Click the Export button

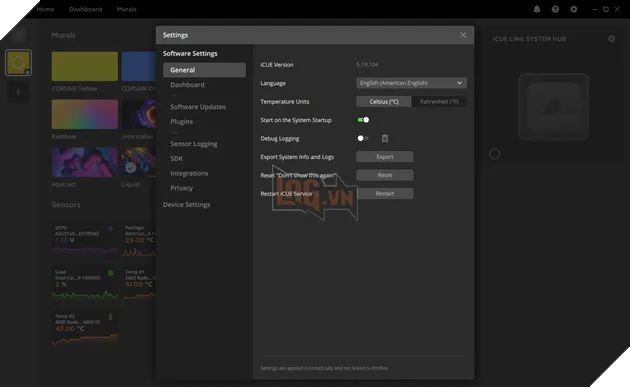385,157
